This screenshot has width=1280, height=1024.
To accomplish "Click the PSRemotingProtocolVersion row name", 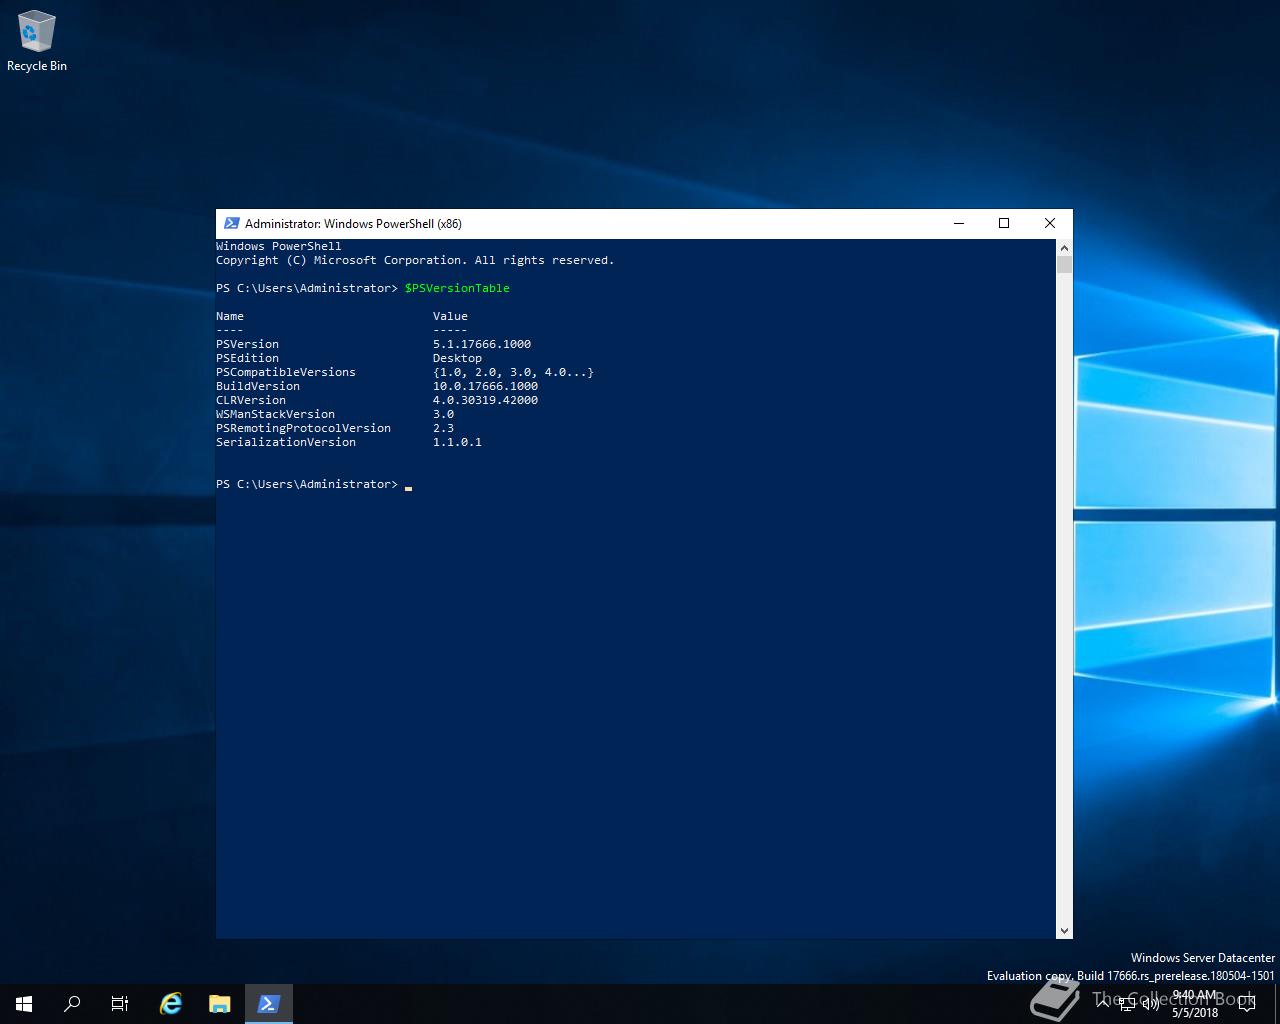I will coord(303,428).
